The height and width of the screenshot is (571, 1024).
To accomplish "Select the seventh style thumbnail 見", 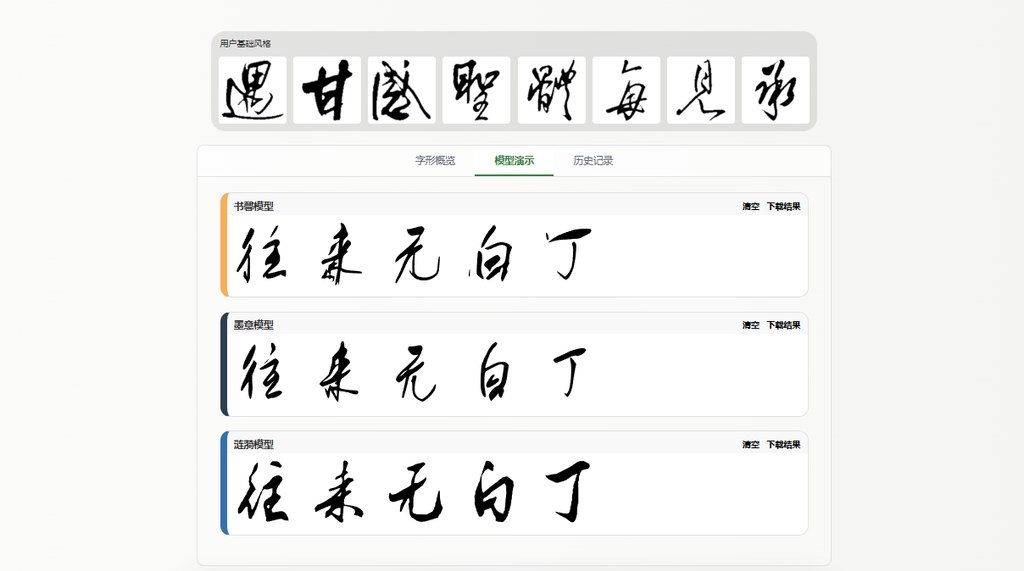I will point(701,90).
